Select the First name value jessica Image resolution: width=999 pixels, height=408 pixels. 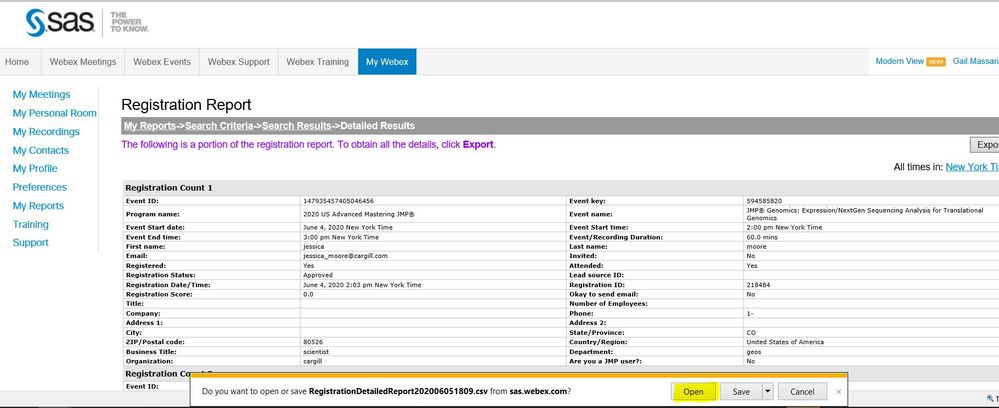[314, 247]
